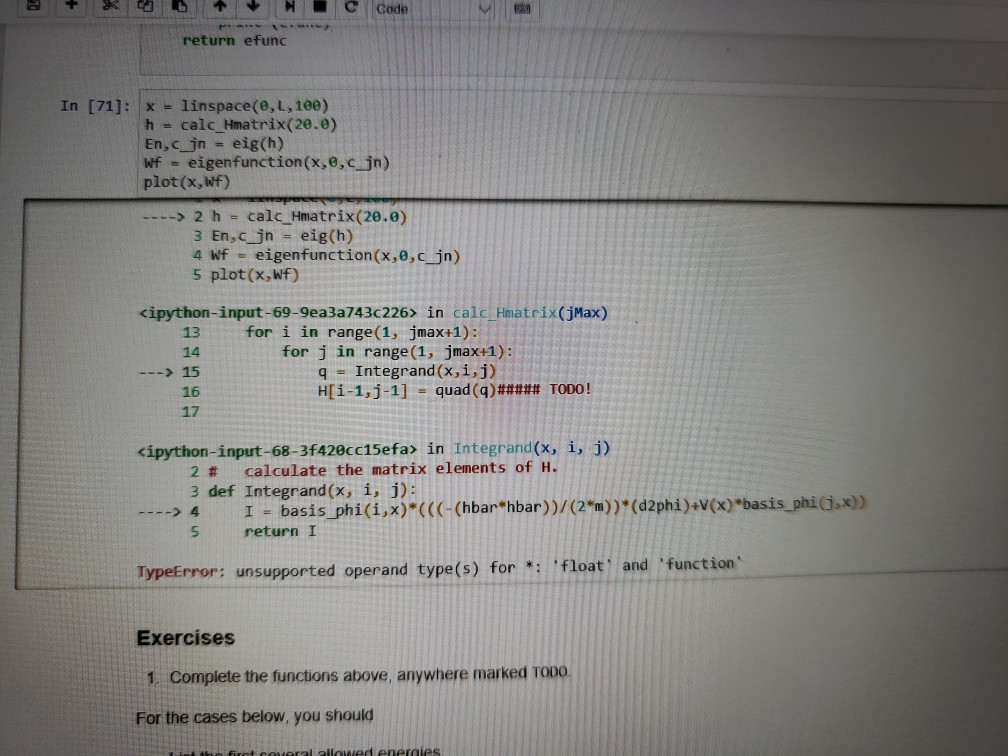Image resolution: width=1008 pixels, height=756 pixels.
Task: Click 'For the cases below, you should' text
Action: (x=255, y=716)
